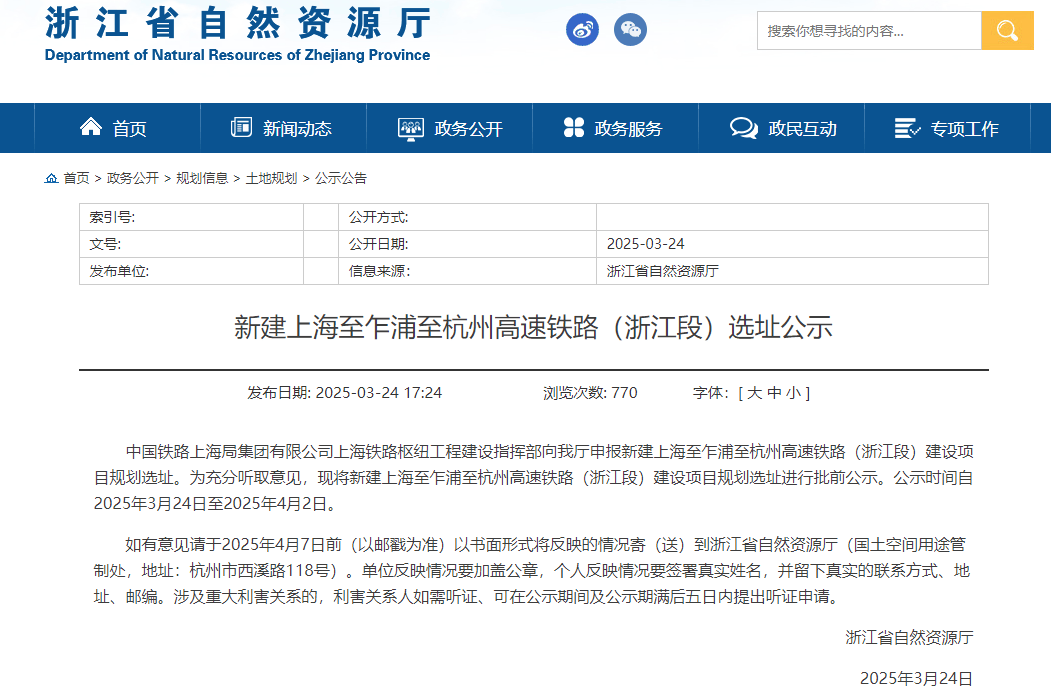Open the WeChat social icon
This screenshot has height=695, width=1051.
click(630, 30)
